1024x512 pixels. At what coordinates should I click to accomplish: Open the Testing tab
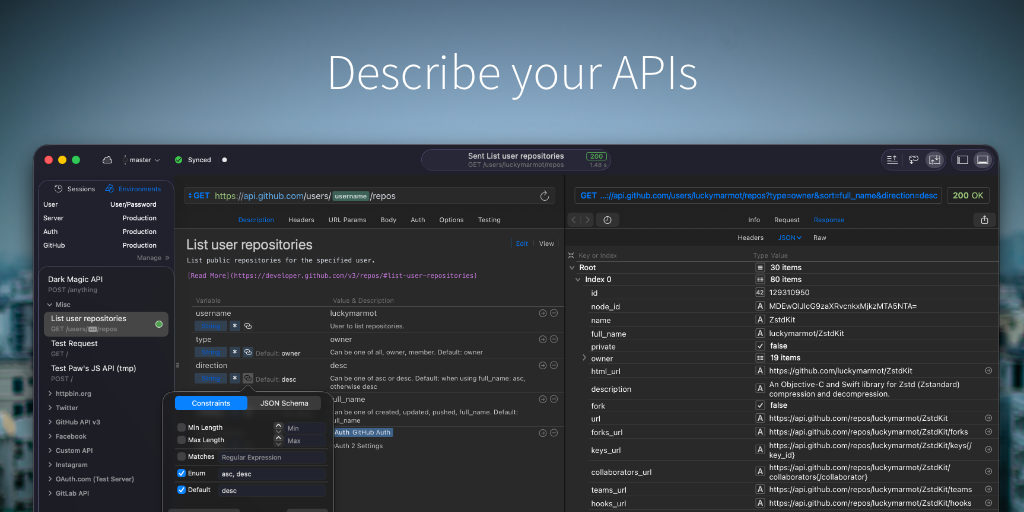click(489, 219)
